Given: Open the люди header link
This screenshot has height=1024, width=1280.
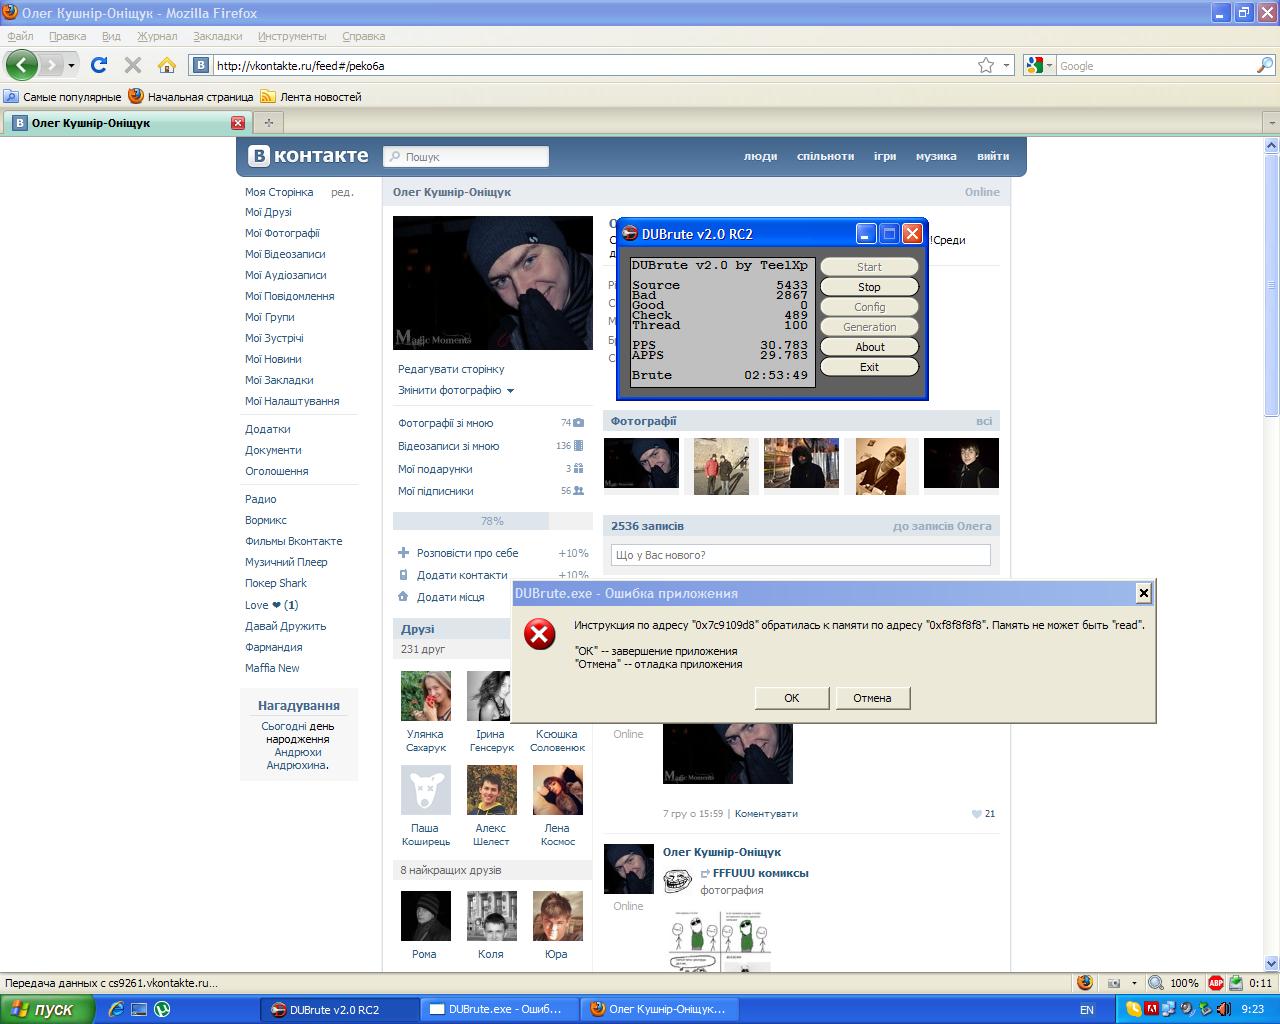Looking at the screenshot, I should pyautogui.click(x=760, y=156).
